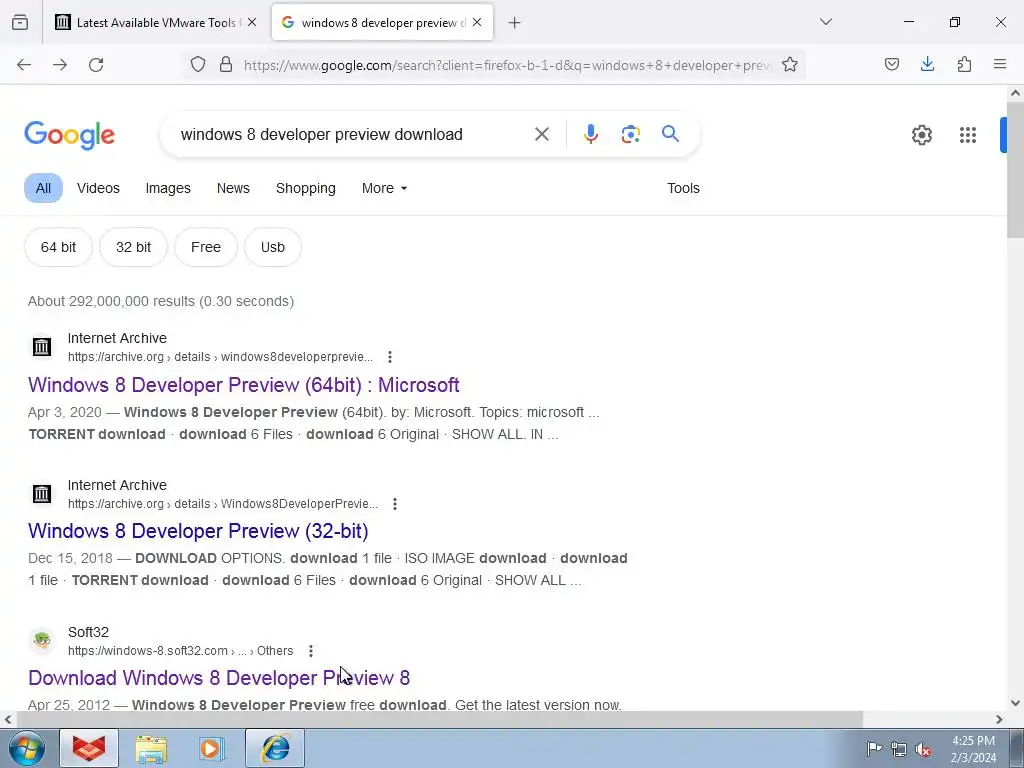Select the All results tab
The image size is (1024, 768).
[43, 188]
